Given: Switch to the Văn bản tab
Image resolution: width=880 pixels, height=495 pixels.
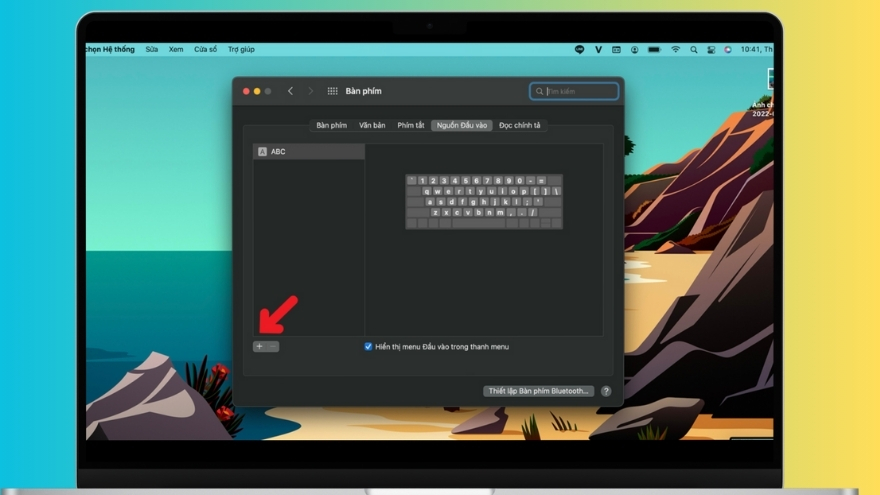Looking at the screenshot, I should [372, 125].
